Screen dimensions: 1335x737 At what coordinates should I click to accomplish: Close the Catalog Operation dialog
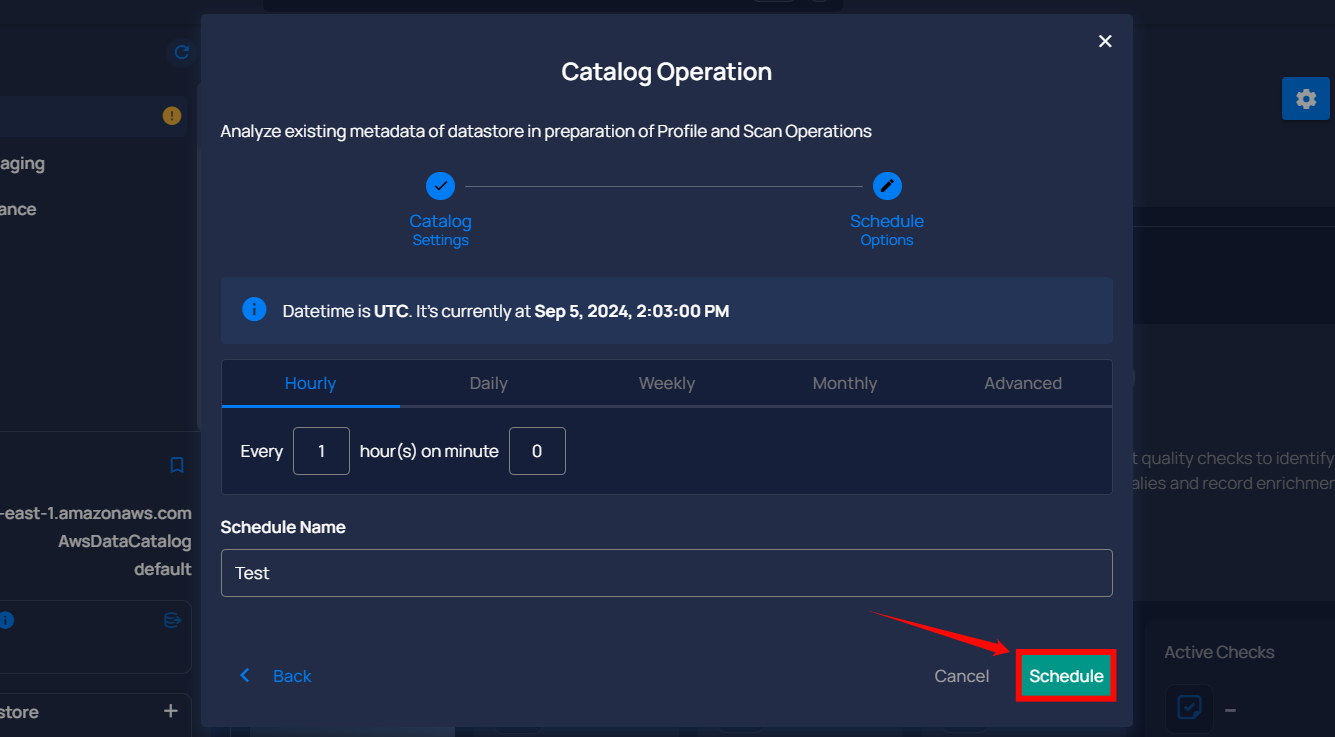(x=1105, y=41)
